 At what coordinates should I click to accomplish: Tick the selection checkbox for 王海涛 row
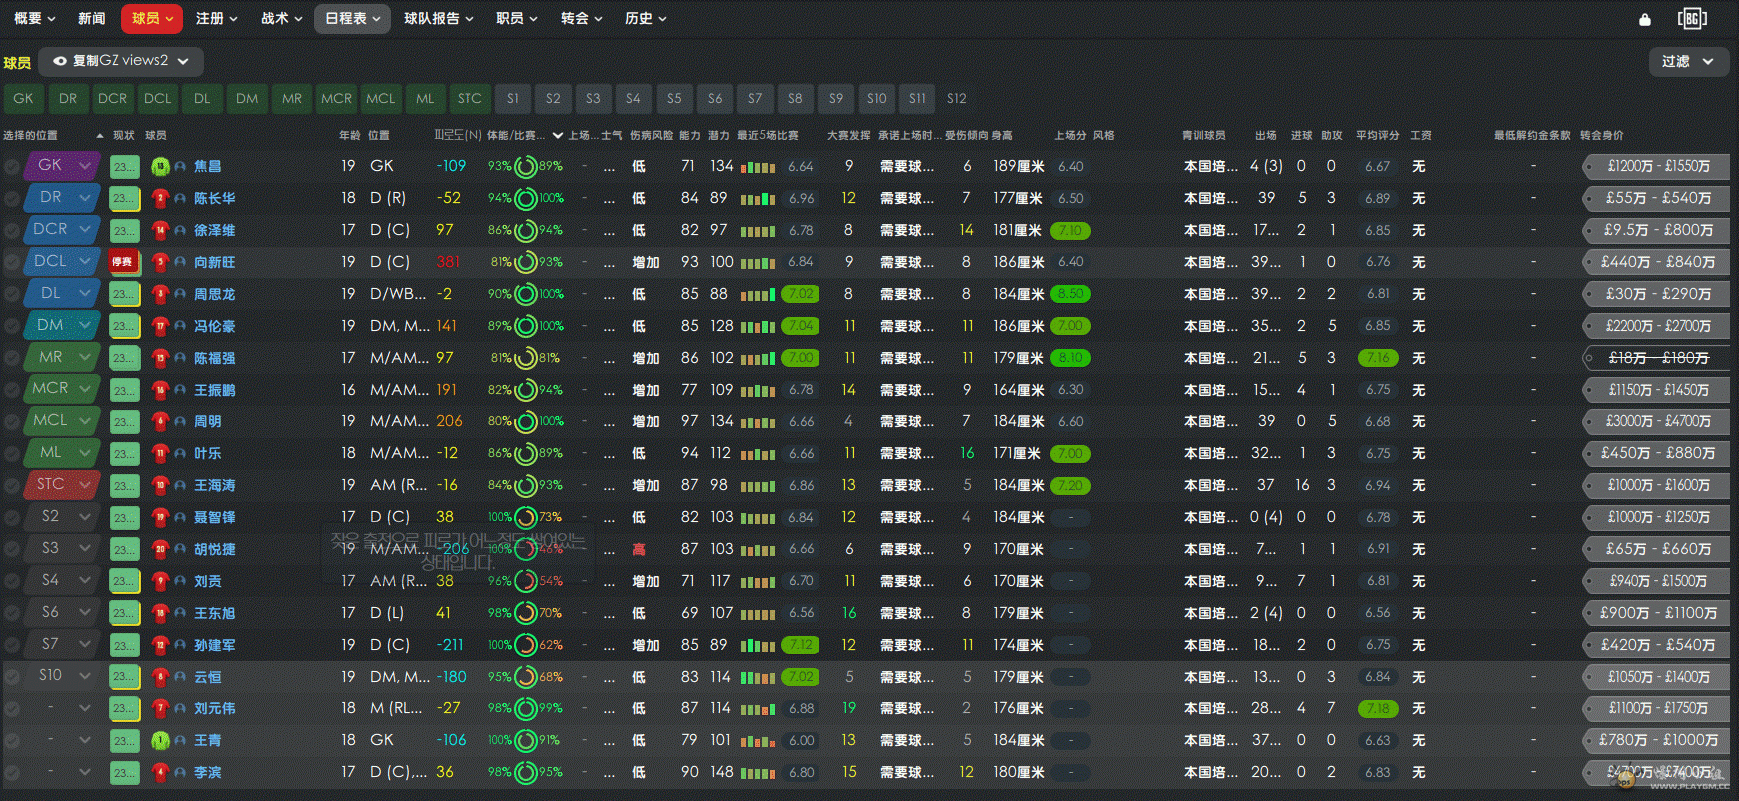coord(12,486)
